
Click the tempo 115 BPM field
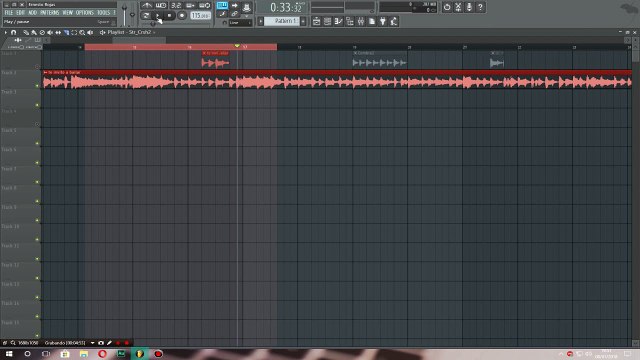[200, 16]
